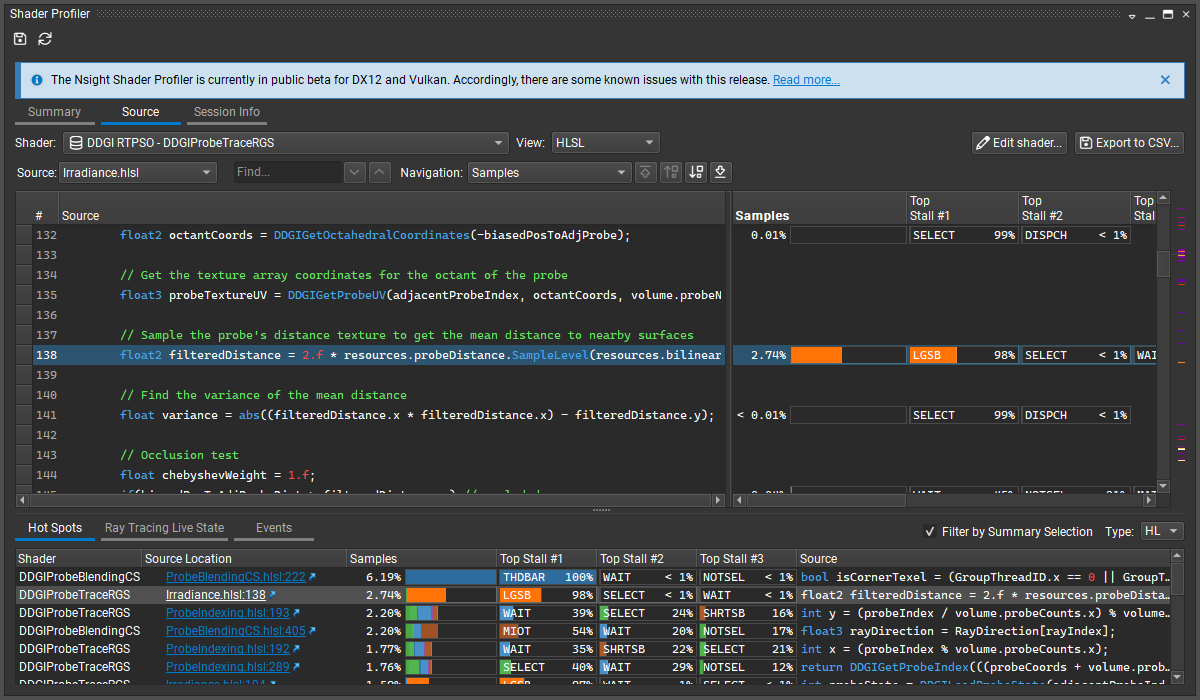Refresh the profiler data
The image size is (1200, 700).
pos(44,38)
